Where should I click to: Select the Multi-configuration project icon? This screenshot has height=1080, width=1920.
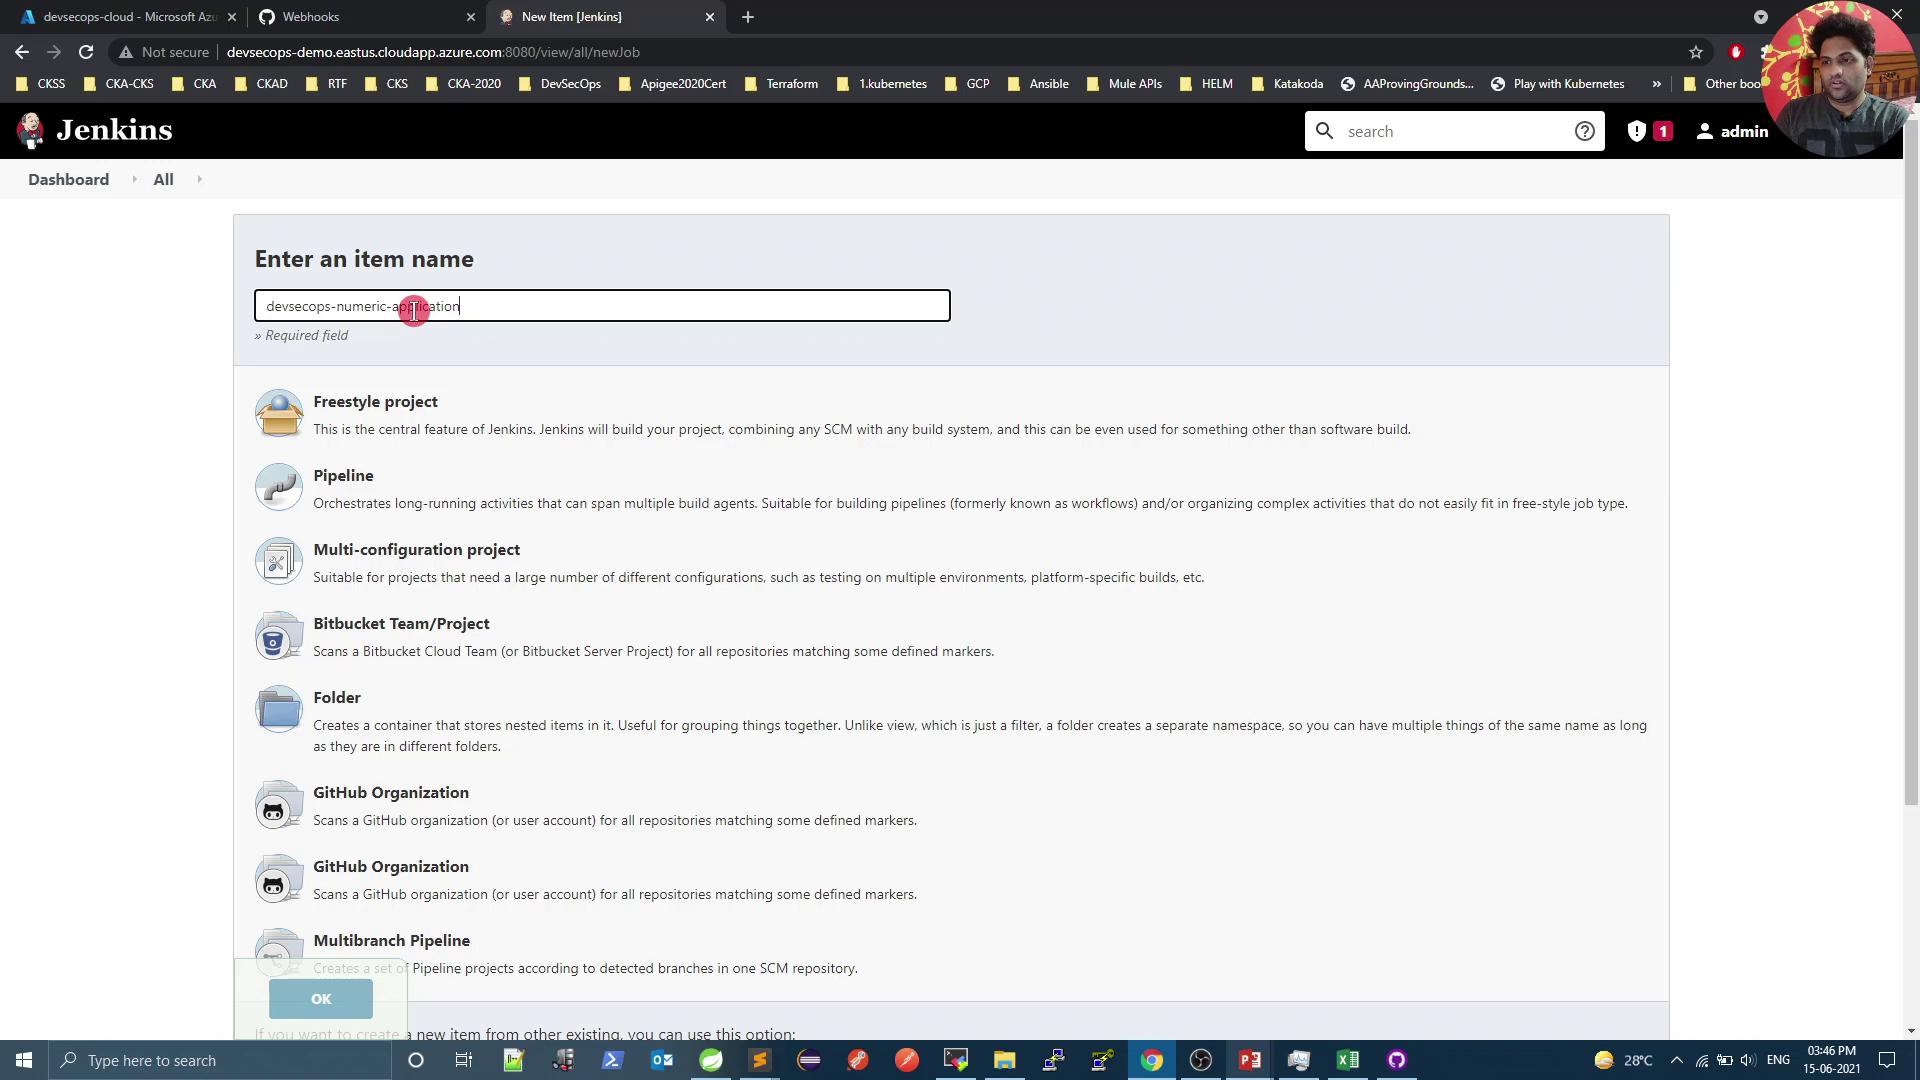click(278, 561)
